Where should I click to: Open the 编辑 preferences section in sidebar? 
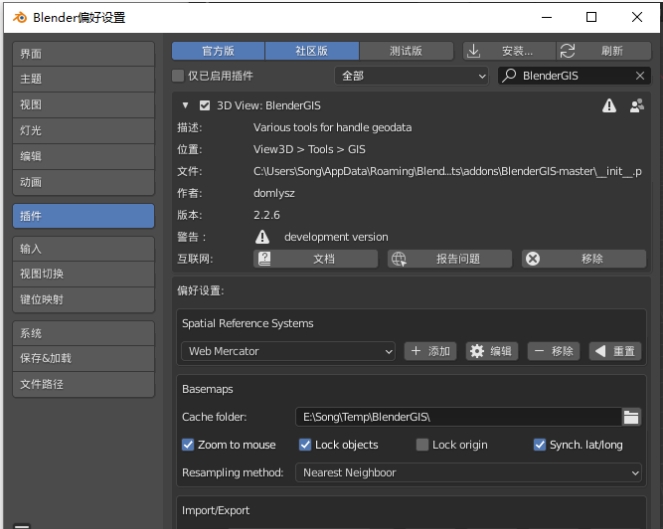pyautogui.click(x=84, y=156)
